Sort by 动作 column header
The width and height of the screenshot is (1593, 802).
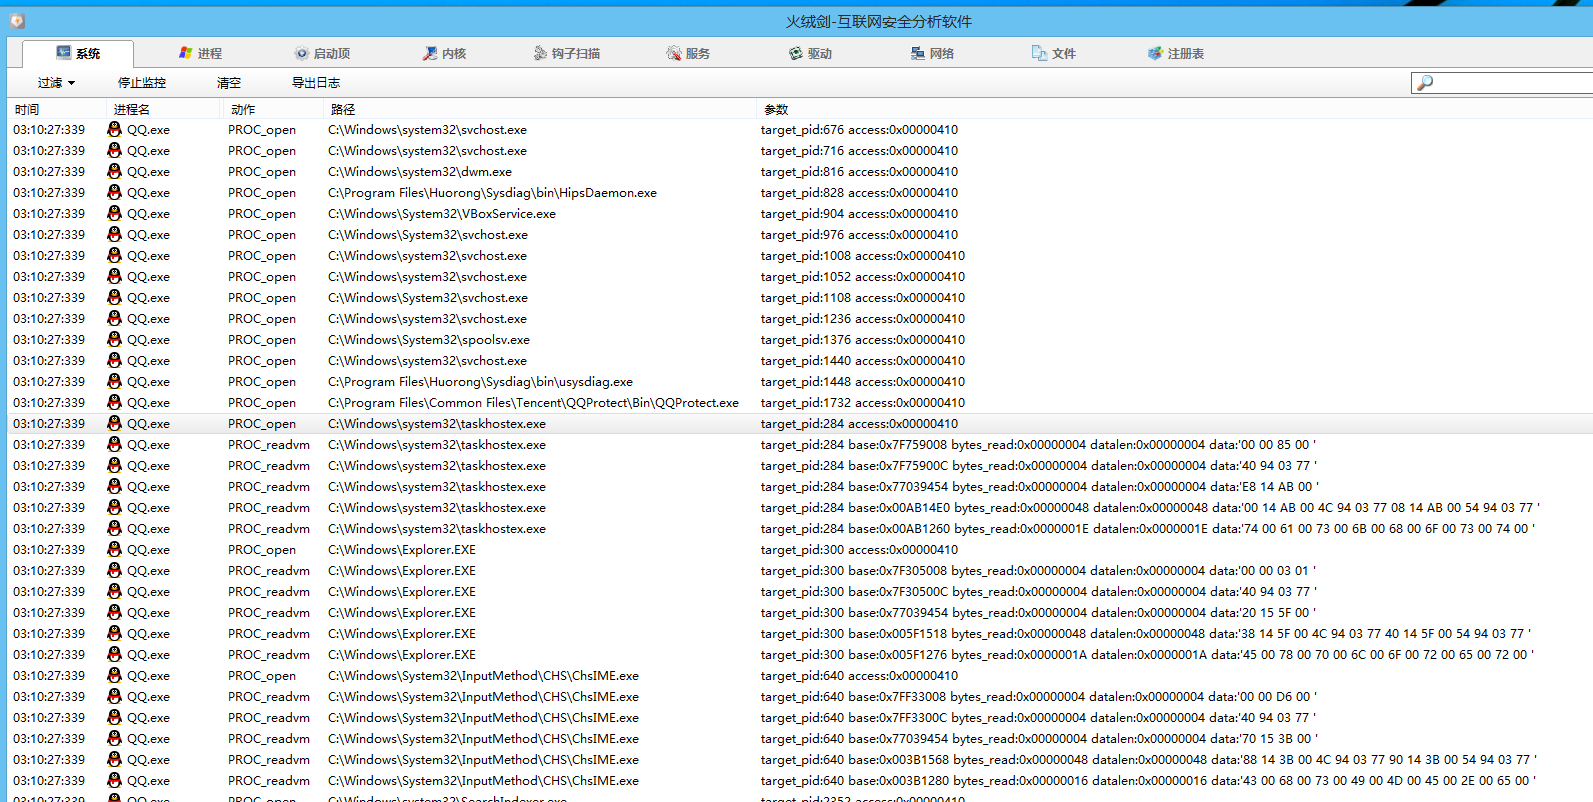[273, 109]
